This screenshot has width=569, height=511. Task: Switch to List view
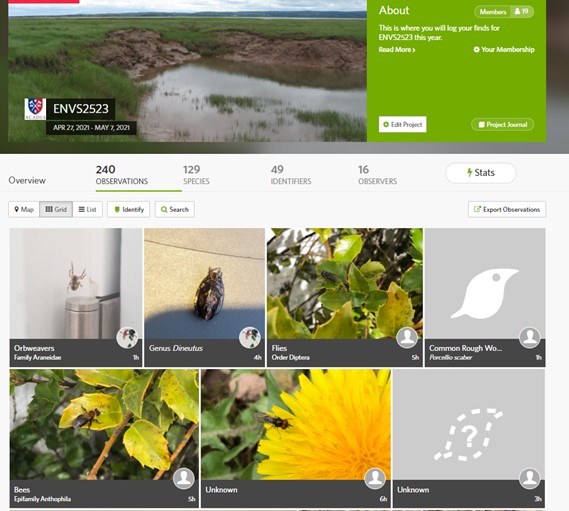87,209
